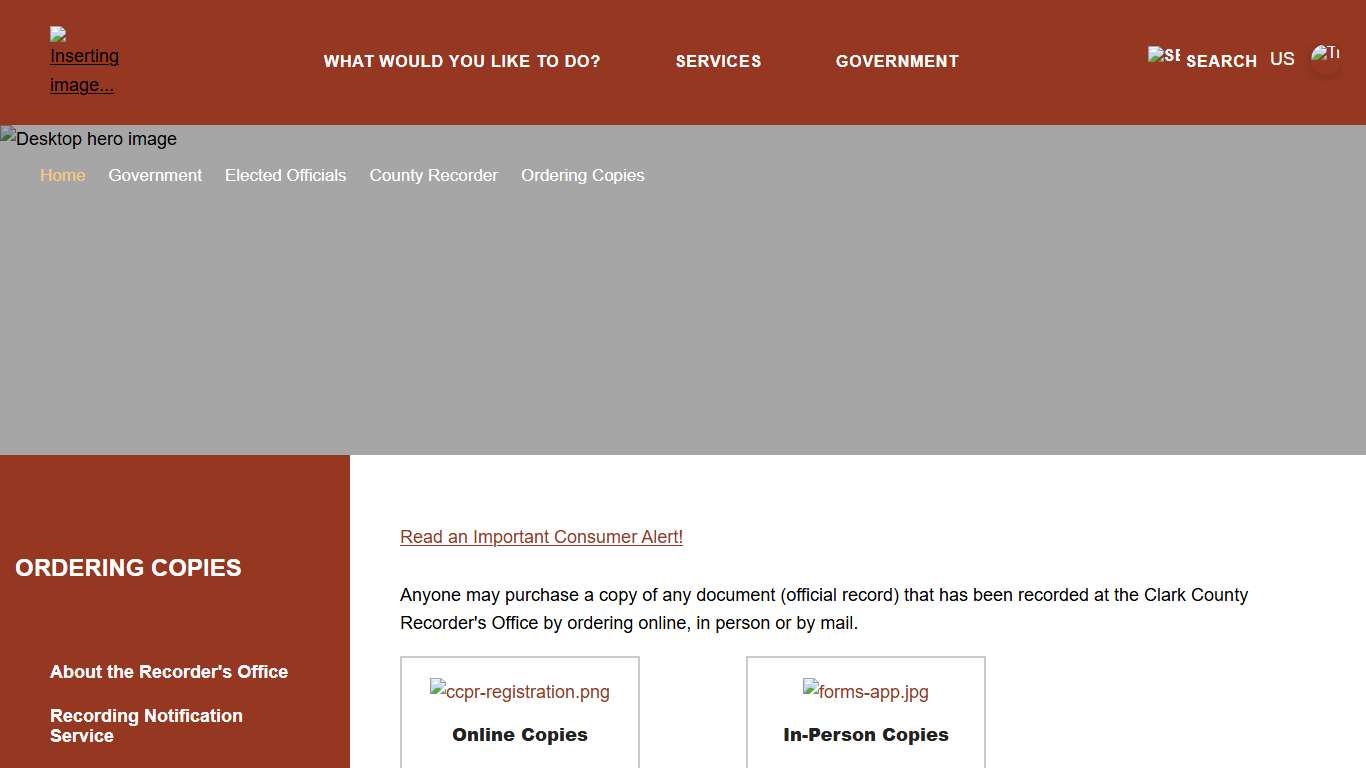Image resolution: width=1366 pixels, height=768 pixels.
Task: Navigate to County Recorder breadcrumb
Action: point(433,175)
